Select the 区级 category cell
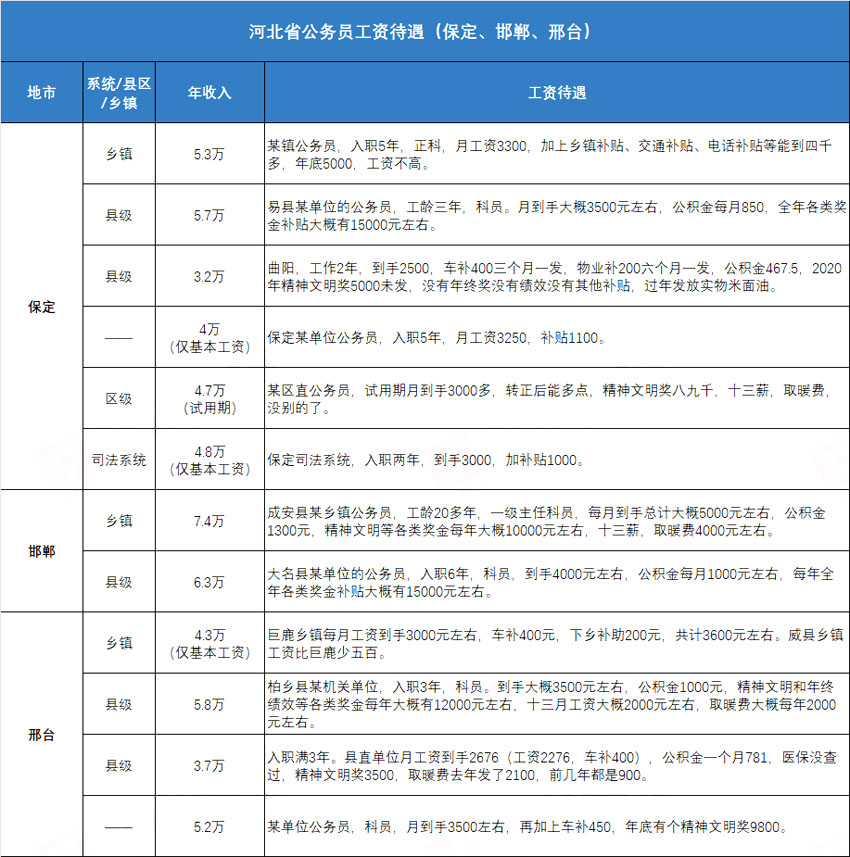The image size is (850, 857). (x=119, y=398)
